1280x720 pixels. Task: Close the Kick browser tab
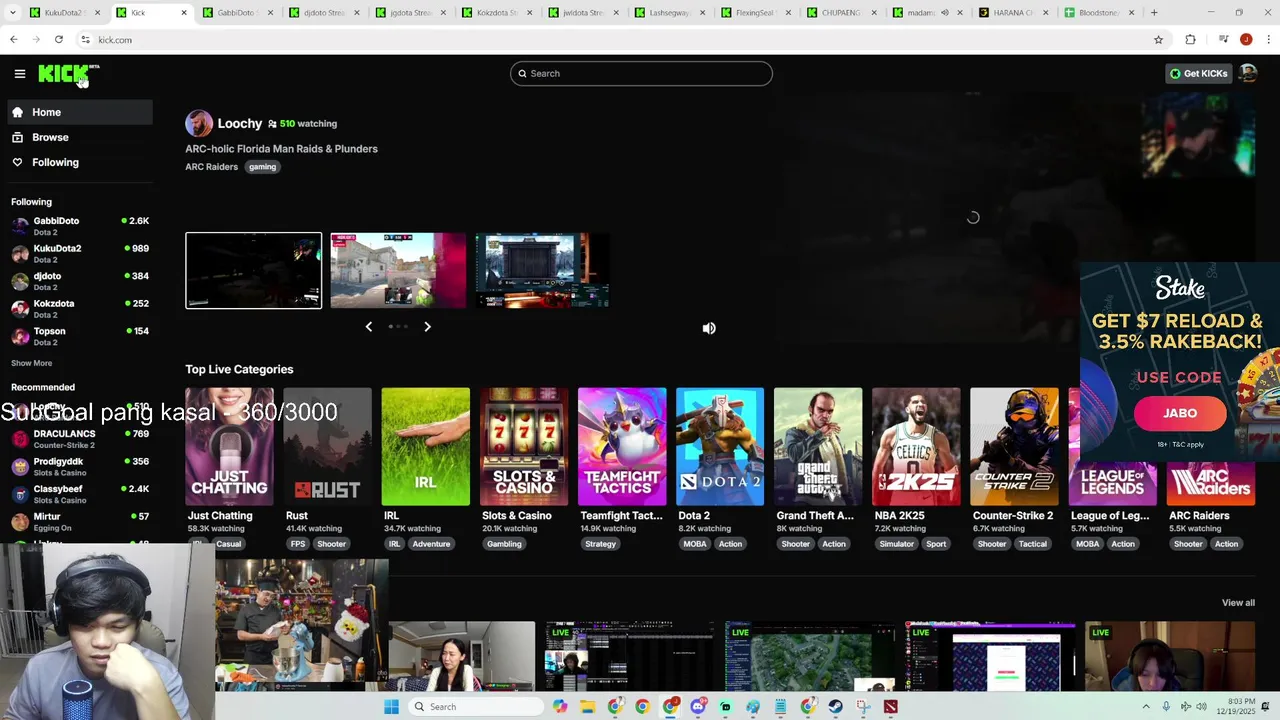[184, 13]
